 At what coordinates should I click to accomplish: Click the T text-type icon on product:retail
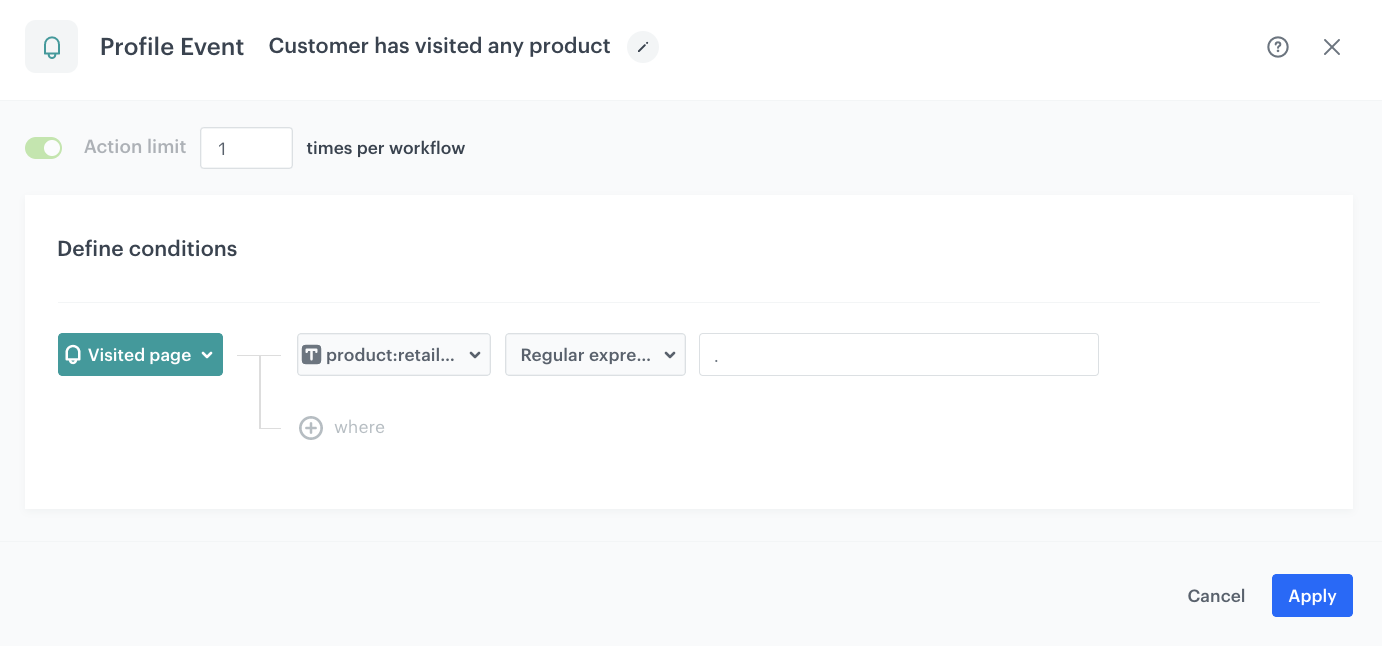313,354
